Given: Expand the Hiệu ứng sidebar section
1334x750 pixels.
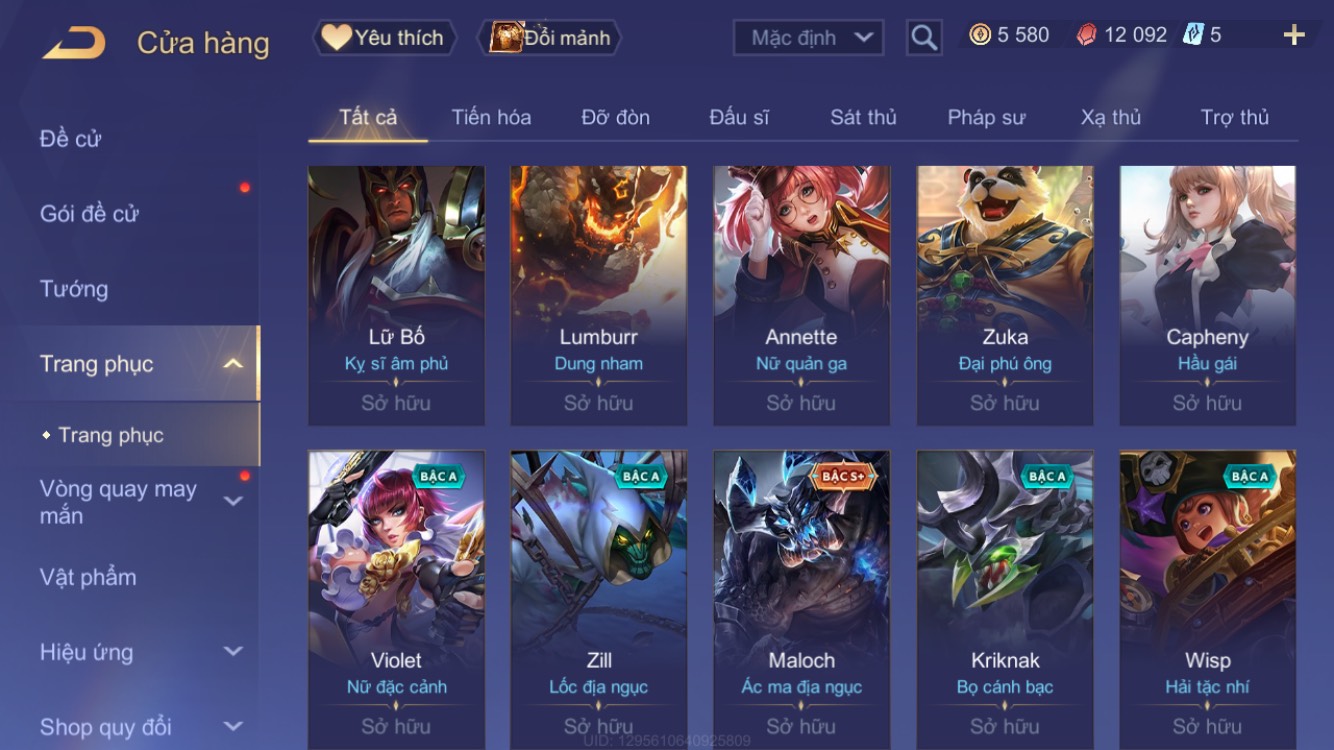Looking at the screenshot, I should tap(233, 651).
